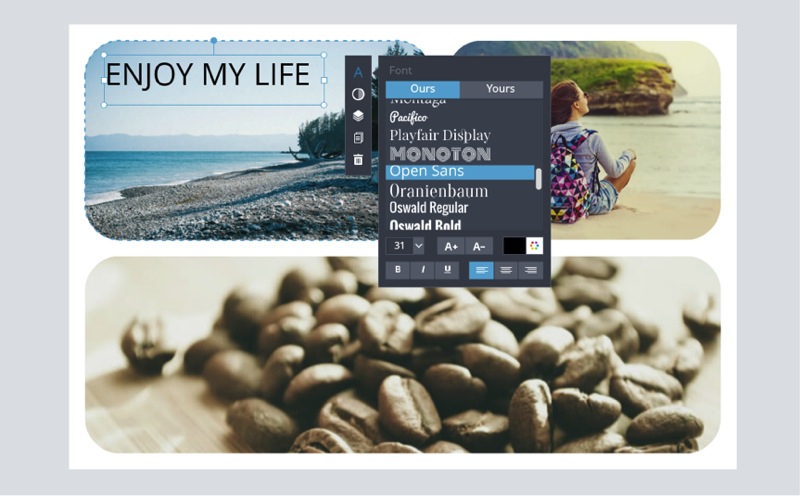The height and width of the screenshot is (496, 800).
Task: Click the layers stack icon
Action: [x=358, y=116]
